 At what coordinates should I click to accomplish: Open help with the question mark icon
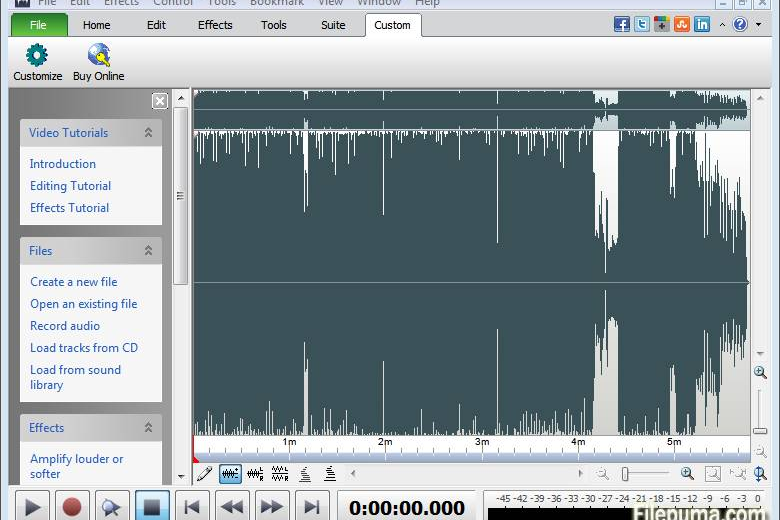click(740, 24)
